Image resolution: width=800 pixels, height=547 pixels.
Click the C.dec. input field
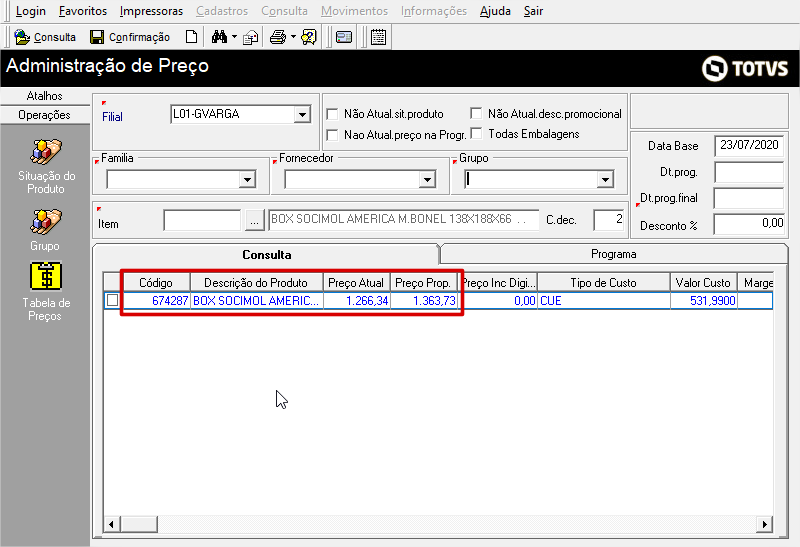(x=609, y=220)
